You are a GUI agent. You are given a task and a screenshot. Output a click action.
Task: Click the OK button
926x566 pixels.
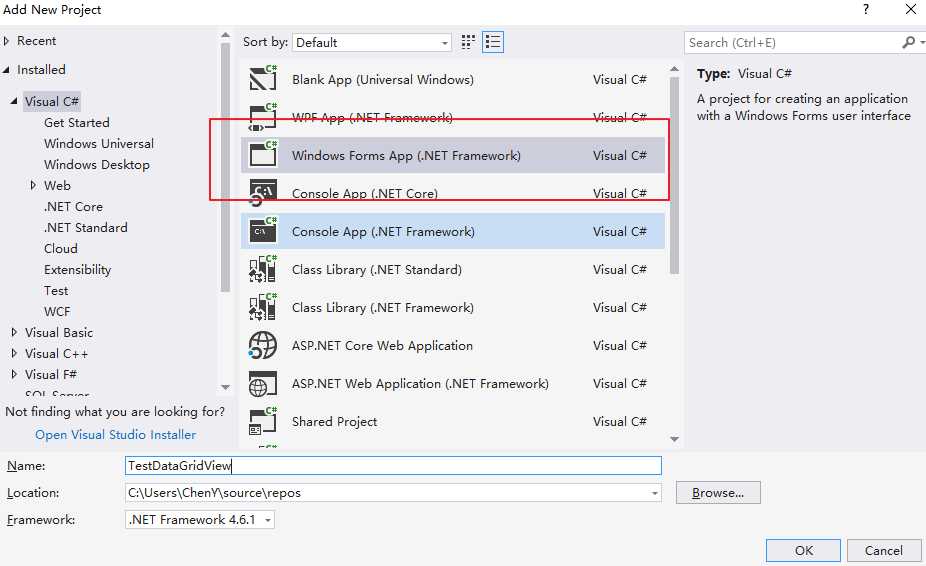coord(803,551)
